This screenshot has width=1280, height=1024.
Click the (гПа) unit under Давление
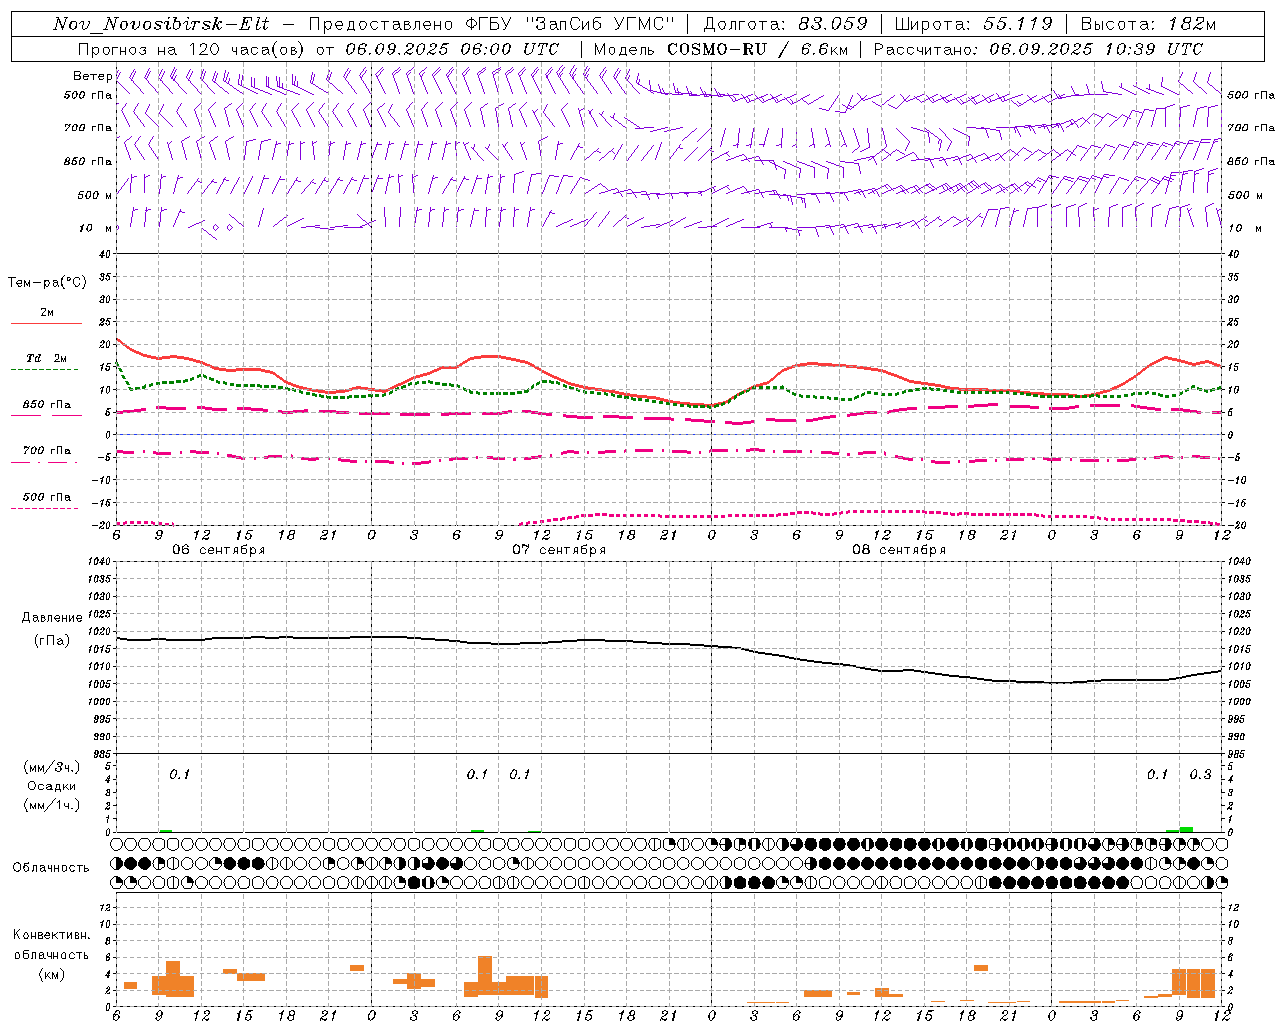click(x=52, y=640)
